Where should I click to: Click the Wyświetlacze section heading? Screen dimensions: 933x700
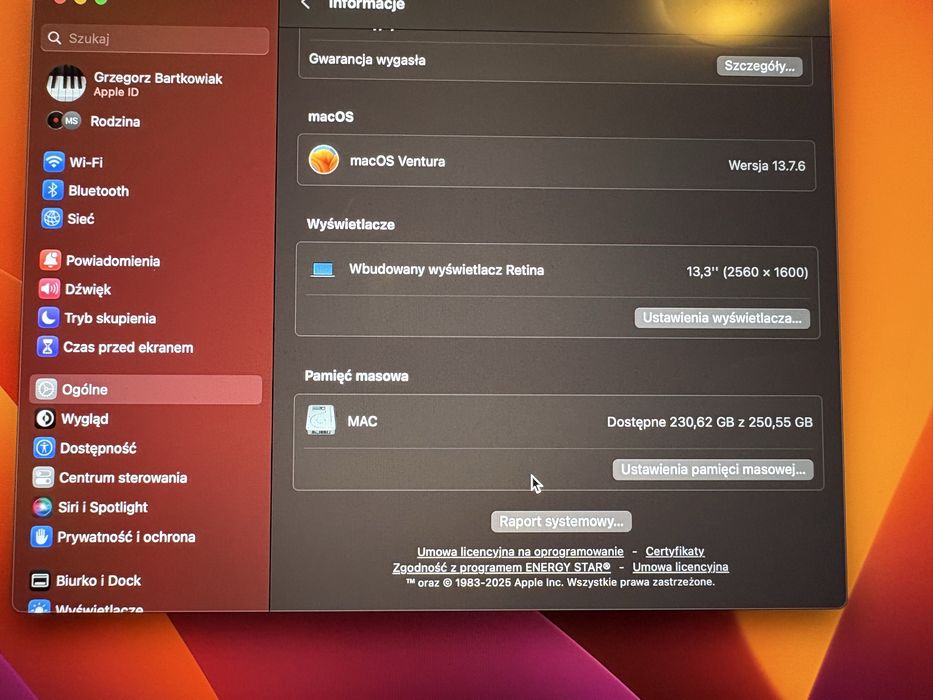(350, 224)
